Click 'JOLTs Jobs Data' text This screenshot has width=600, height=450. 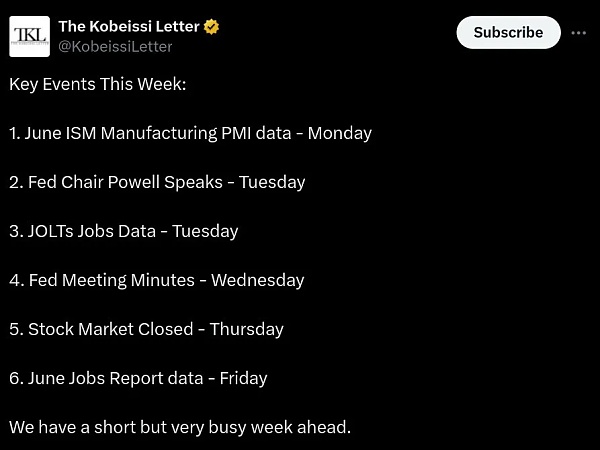tap(92, 231)
